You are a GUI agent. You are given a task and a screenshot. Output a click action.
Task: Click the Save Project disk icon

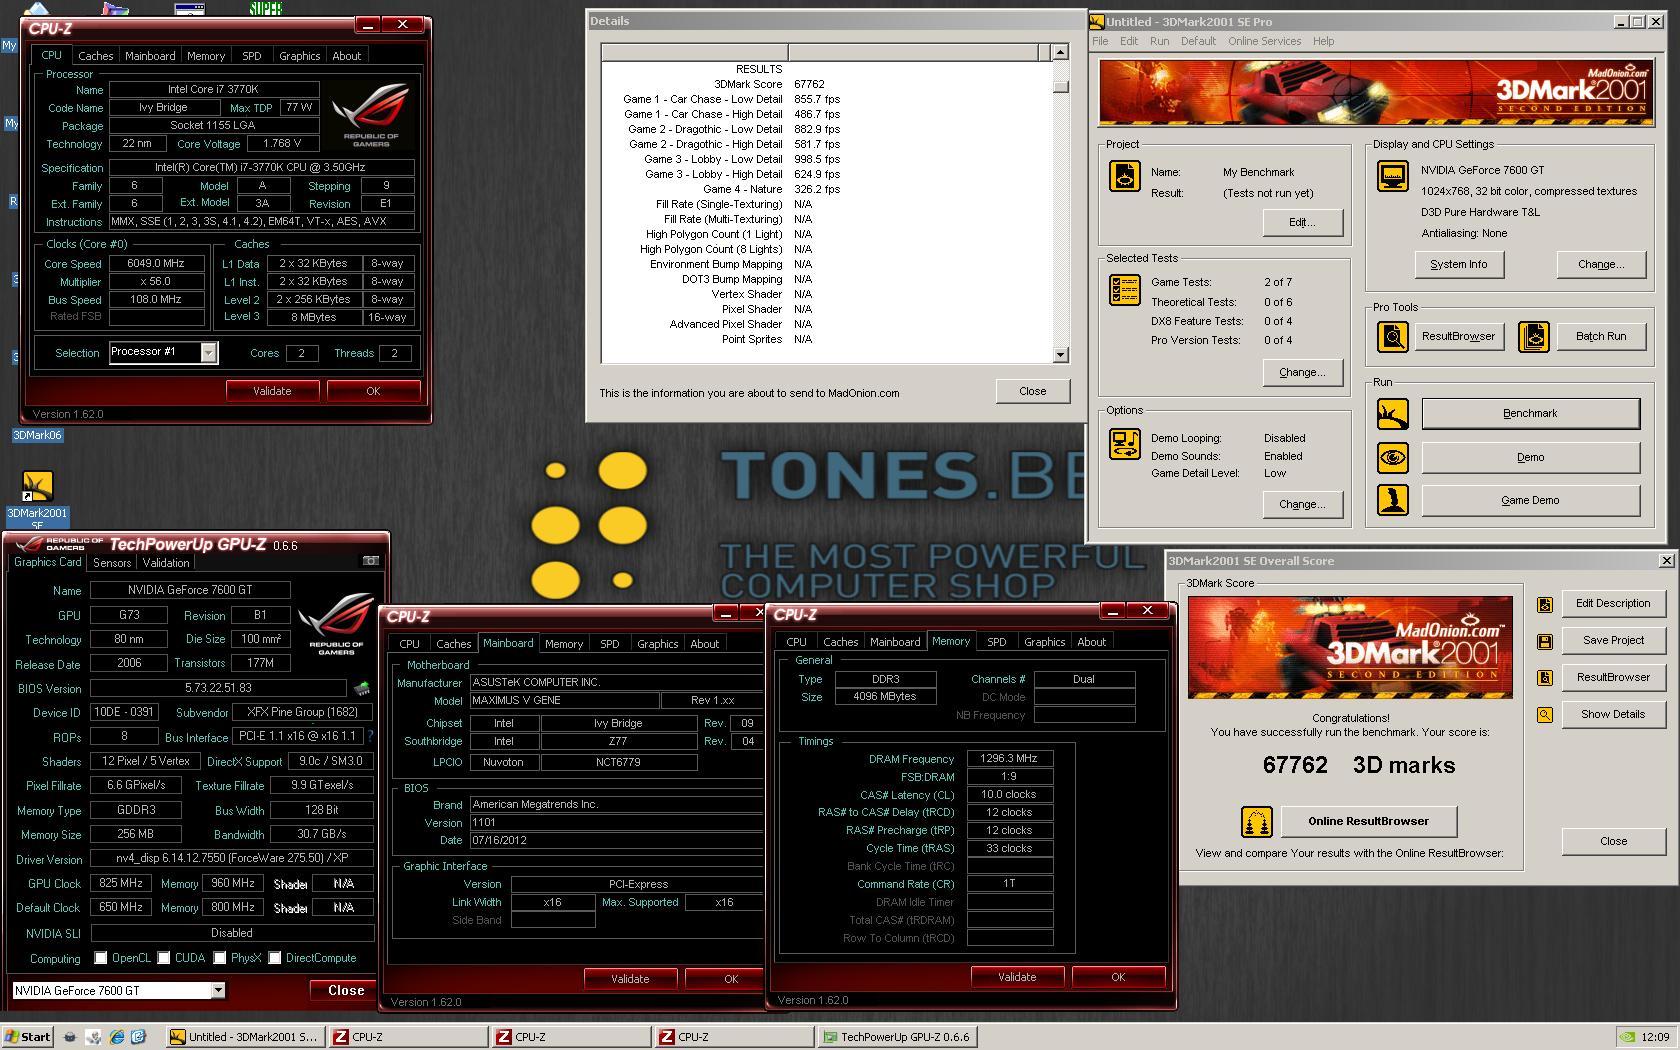click(1545, 641)
